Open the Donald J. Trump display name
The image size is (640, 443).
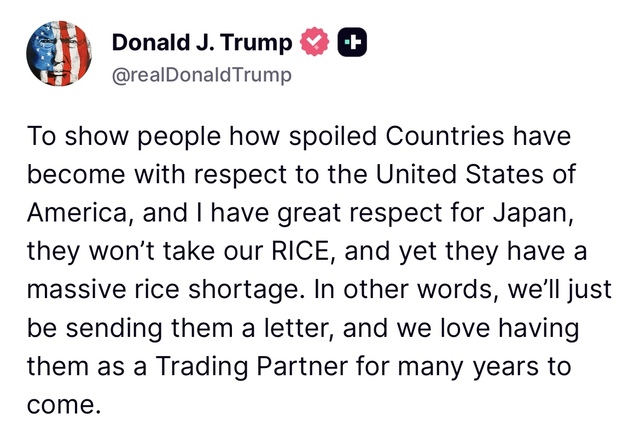click(202, 42)
